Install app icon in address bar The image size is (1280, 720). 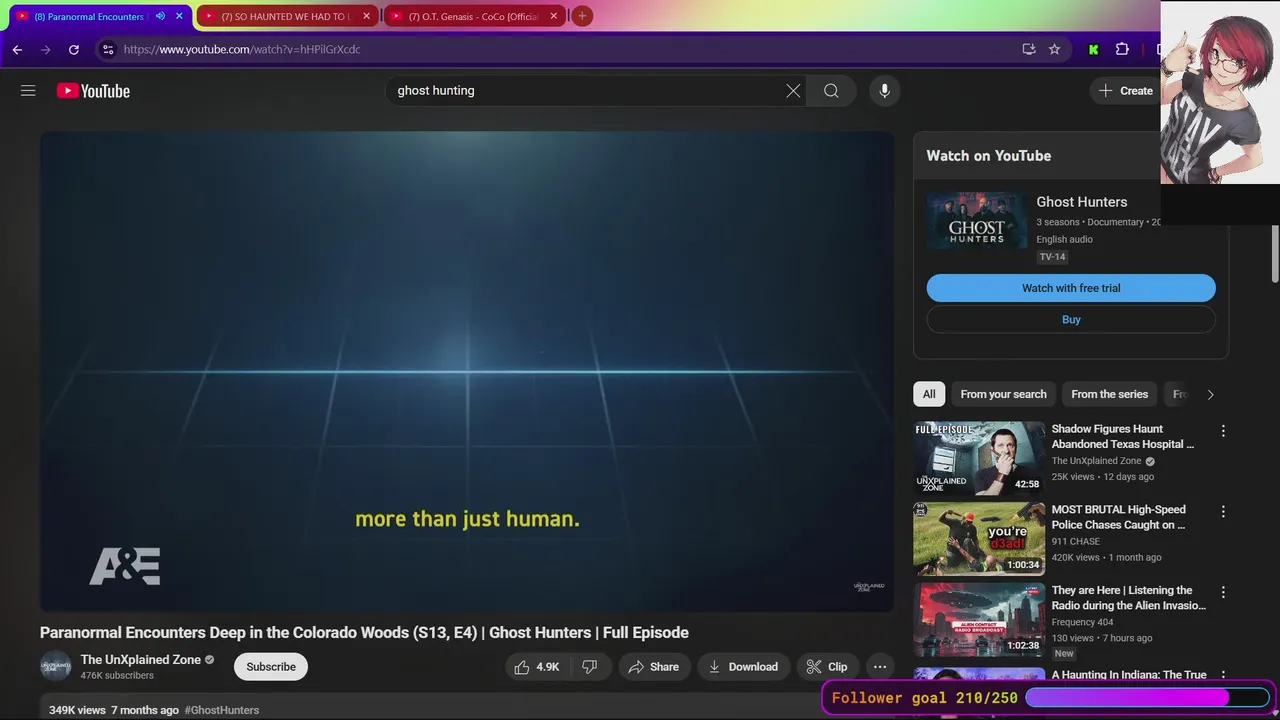pyautogui.click(x=1028, y=49)
